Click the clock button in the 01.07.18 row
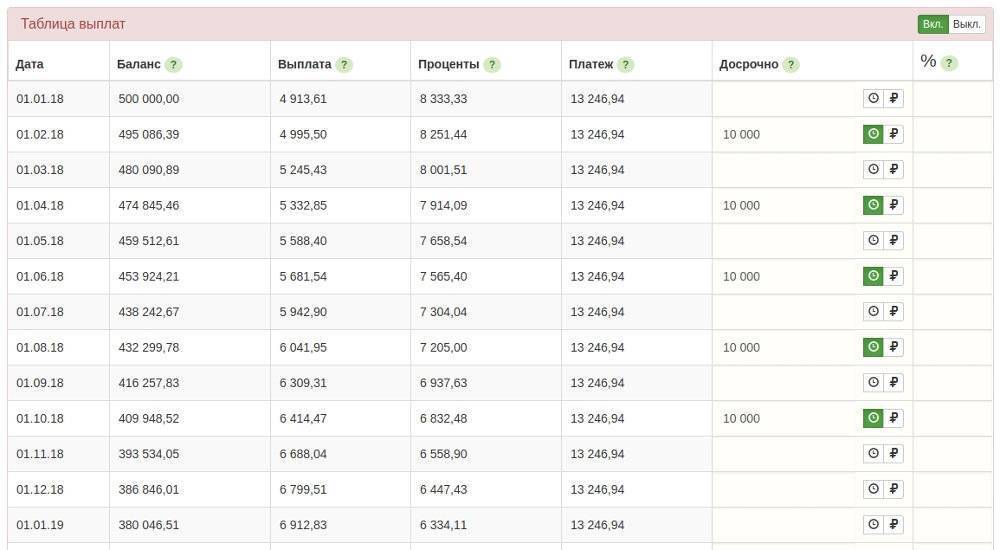The image size is (1000, 550). [x=873, y=312]
